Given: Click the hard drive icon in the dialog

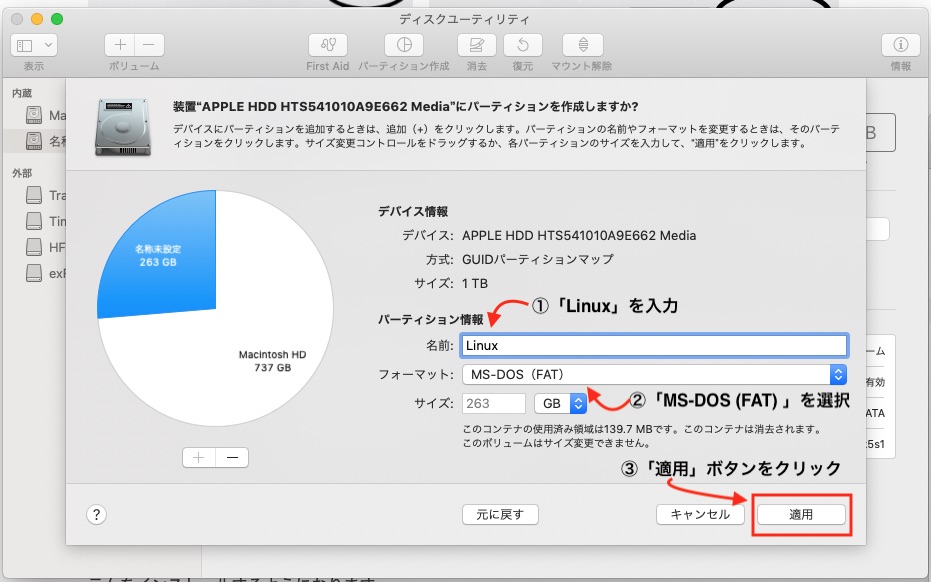Looking at the screenshot, I should tap(123, 126).
